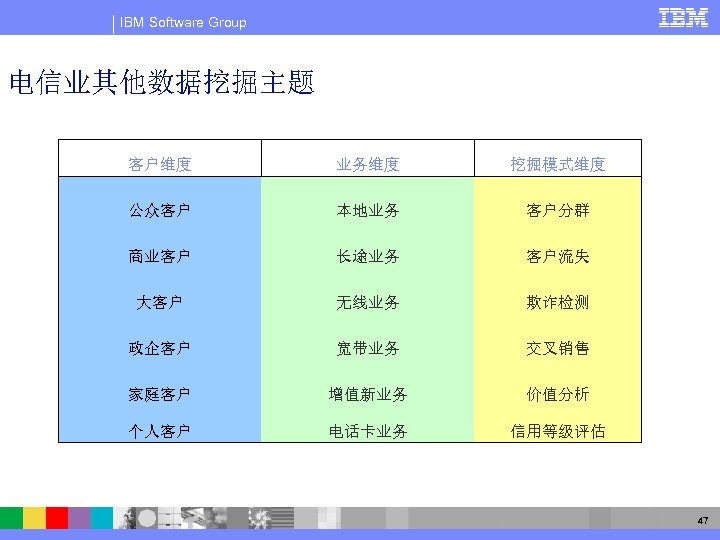Click the cell '本地业务'
This screenshot has height=540, width=720.
368,211
